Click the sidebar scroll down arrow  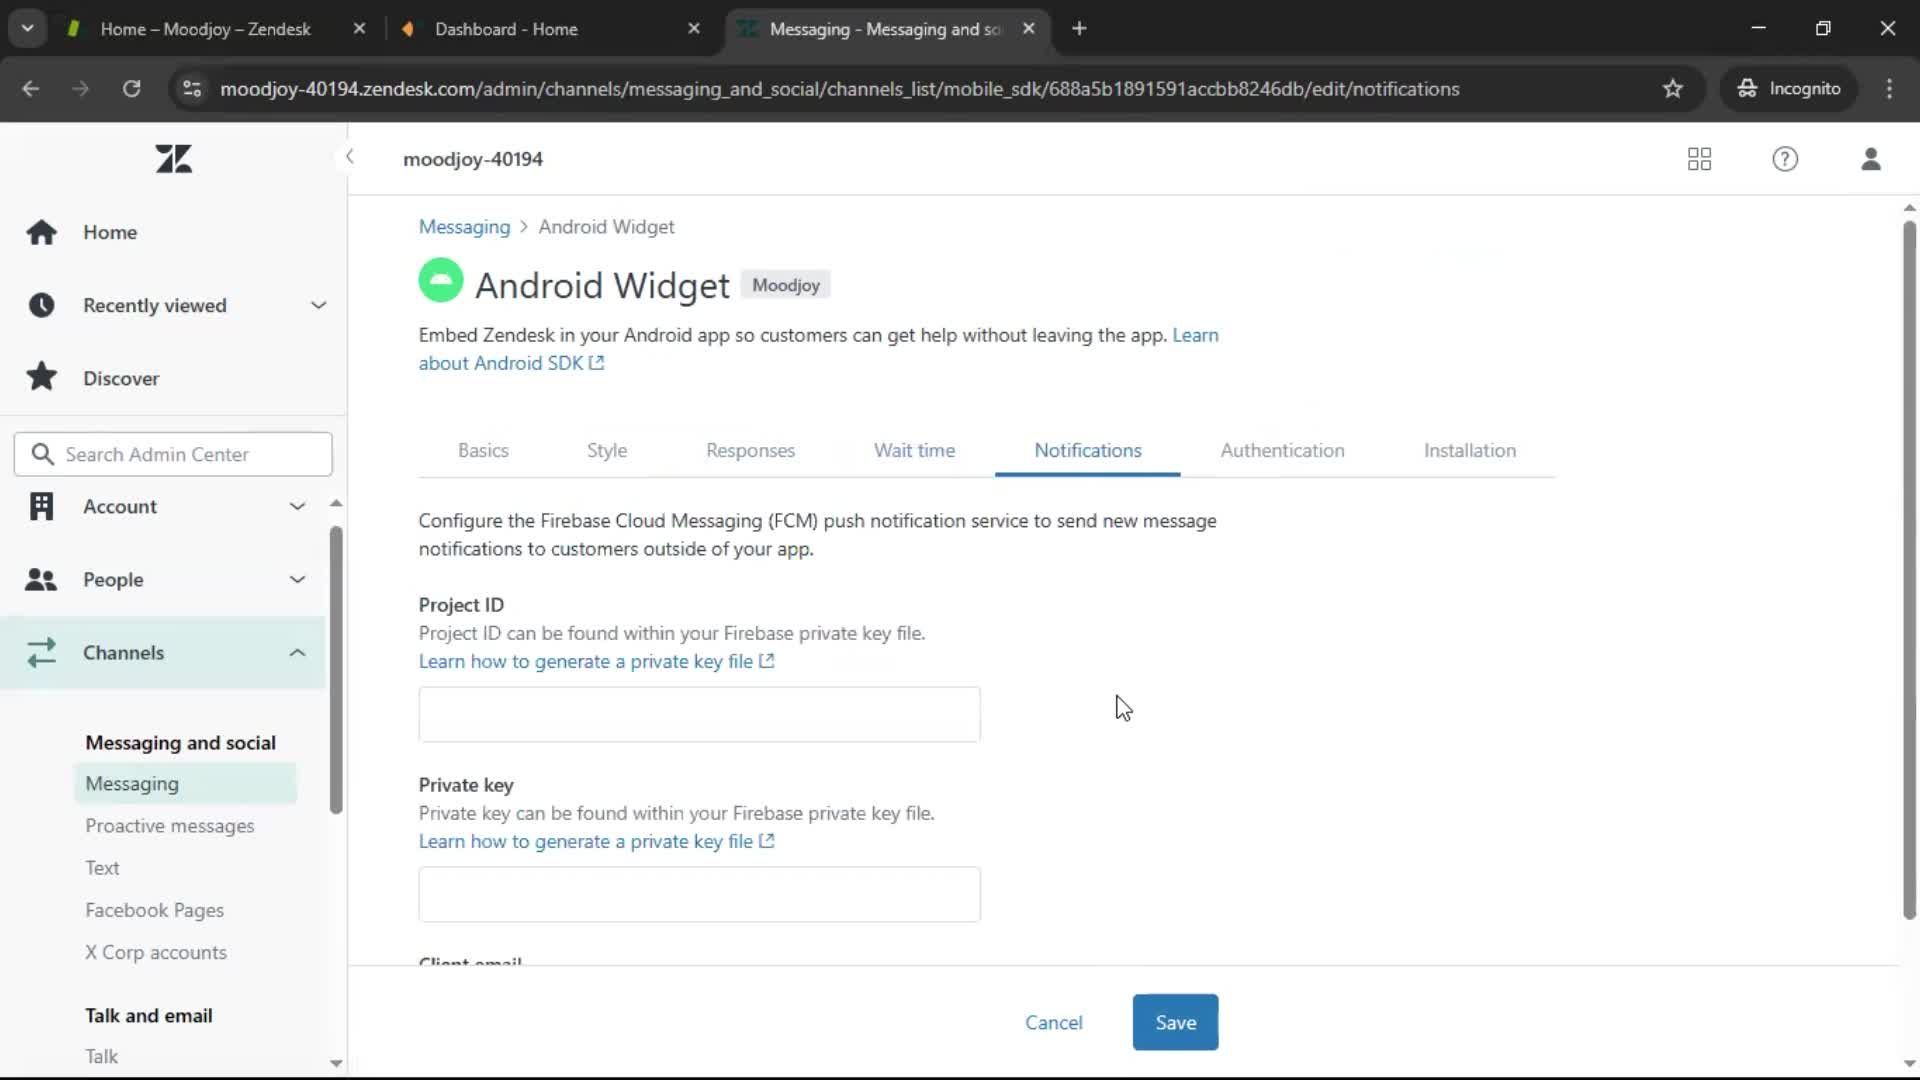[x=336, y=1064]
